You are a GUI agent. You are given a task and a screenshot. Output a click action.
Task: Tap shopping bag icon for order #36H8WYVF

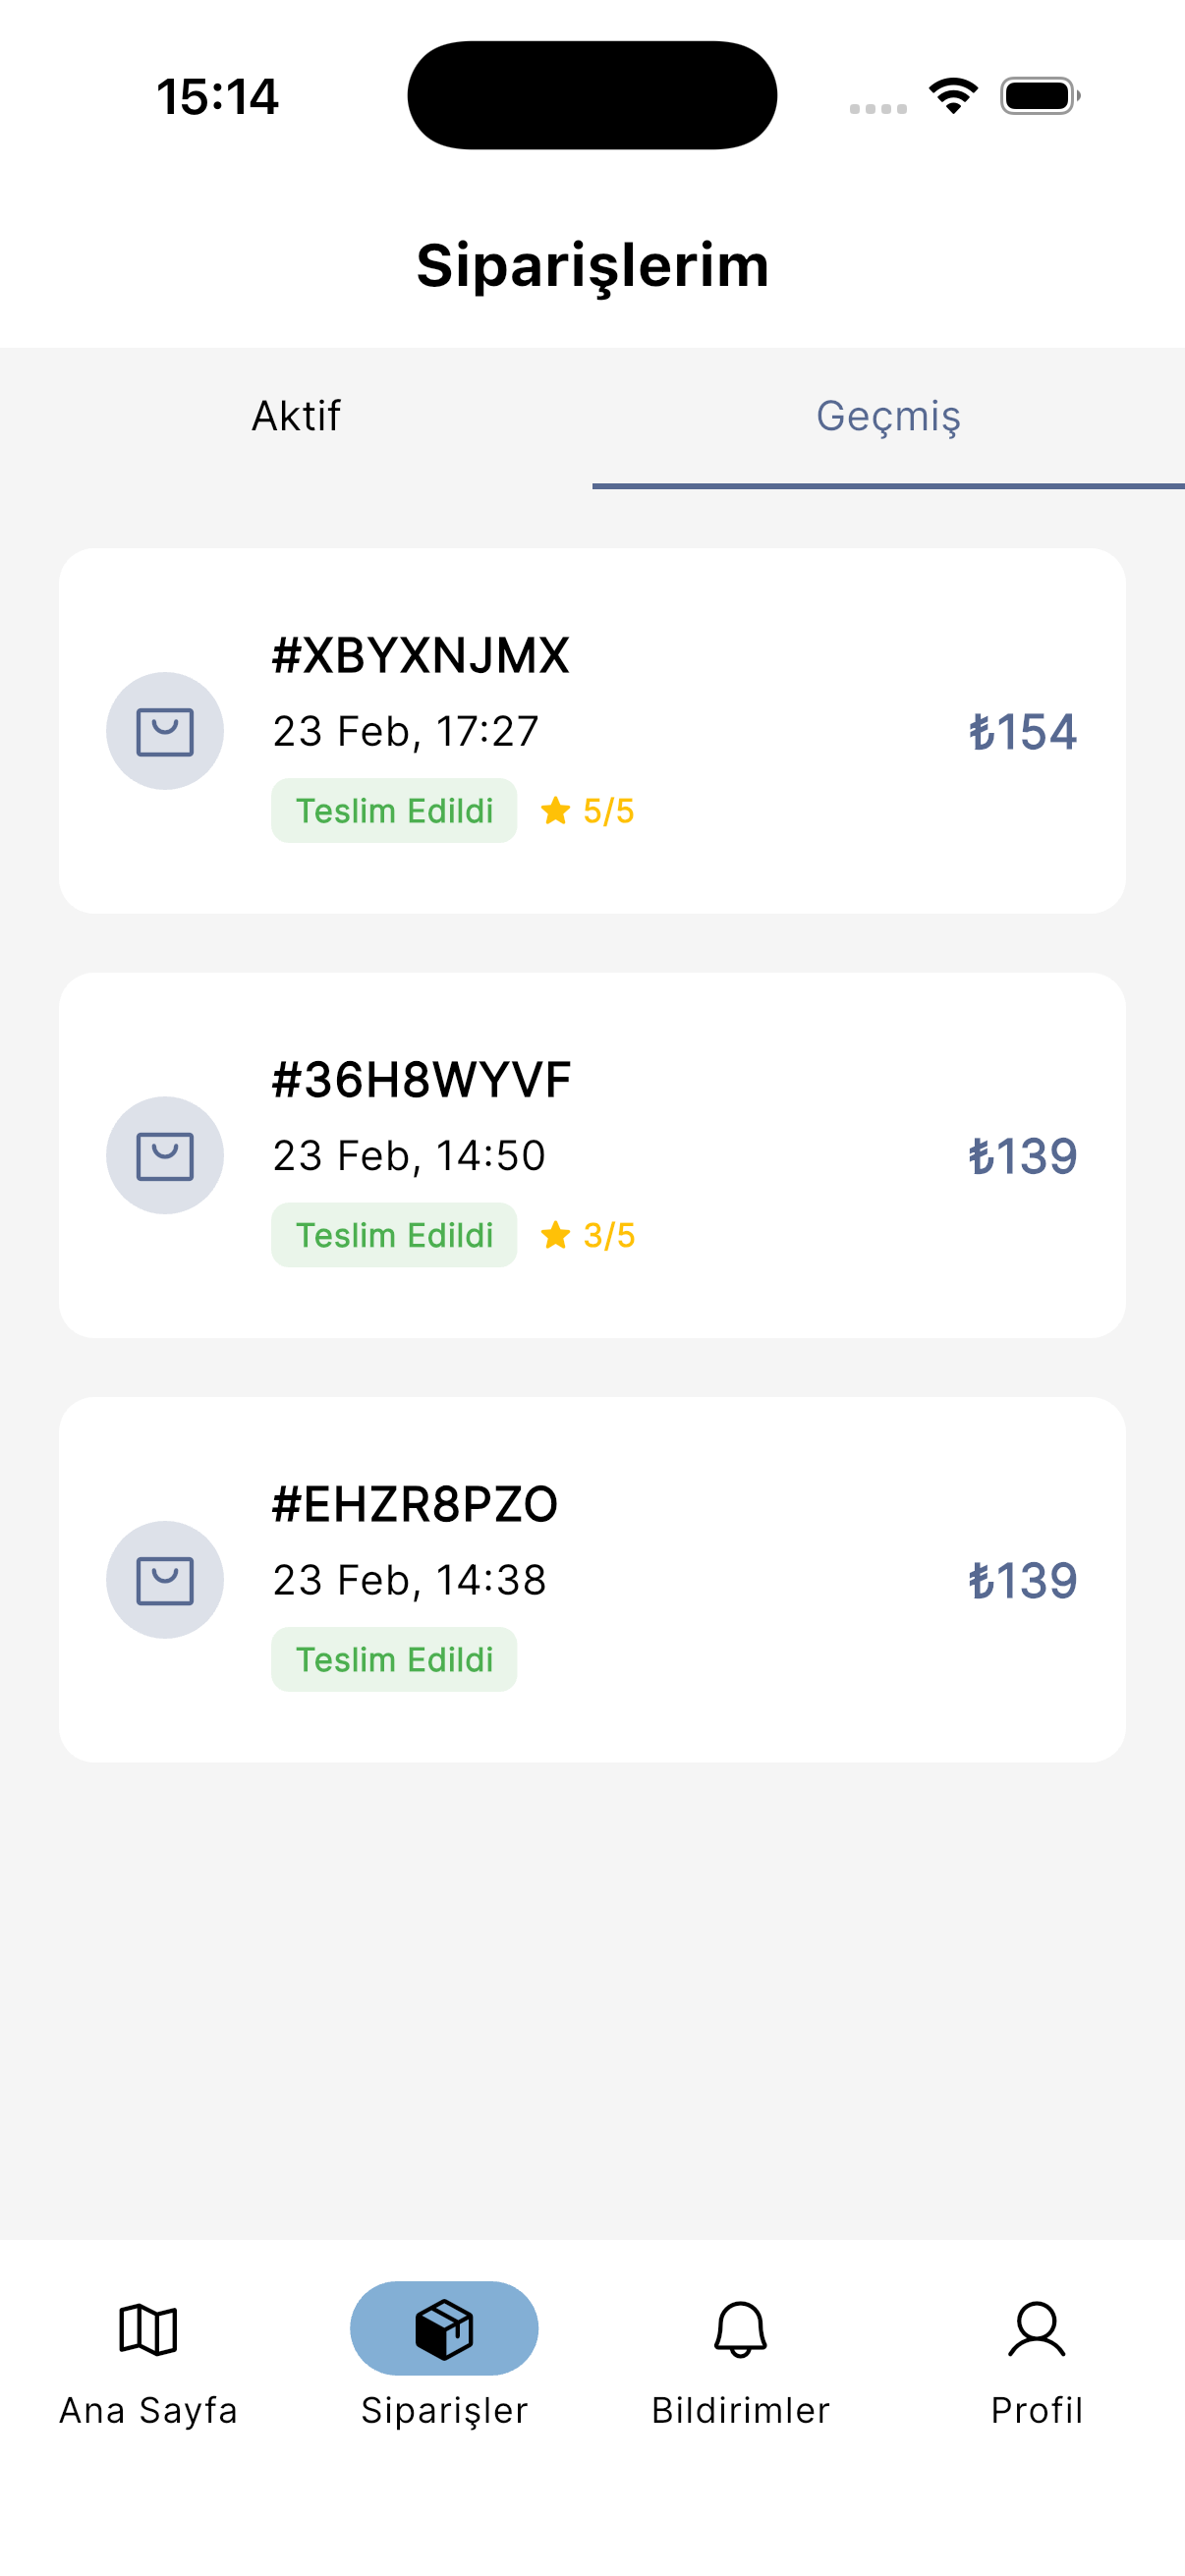[x=165, y=1155]
